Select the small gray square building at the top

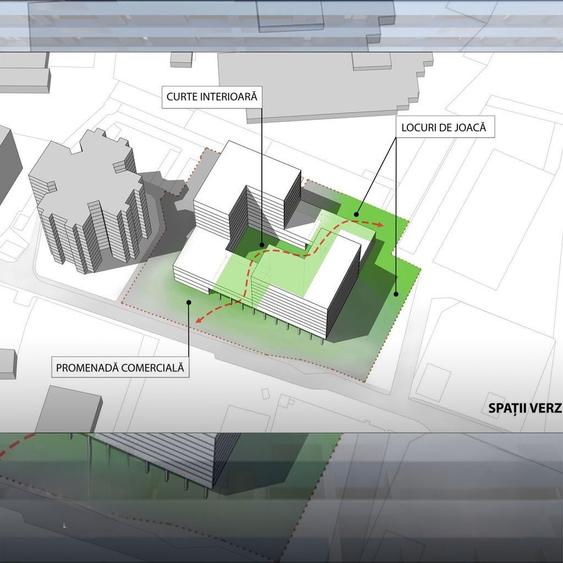[181, 60]
